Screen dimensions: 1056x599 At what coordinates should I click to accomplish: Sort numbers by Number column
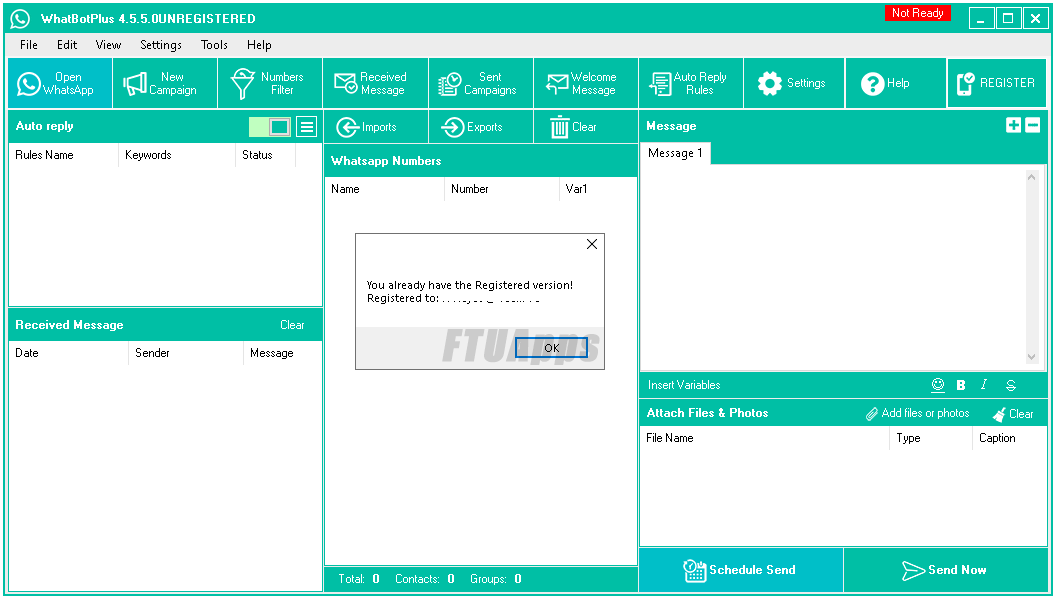pyautogui.click(x=502, y=189)
